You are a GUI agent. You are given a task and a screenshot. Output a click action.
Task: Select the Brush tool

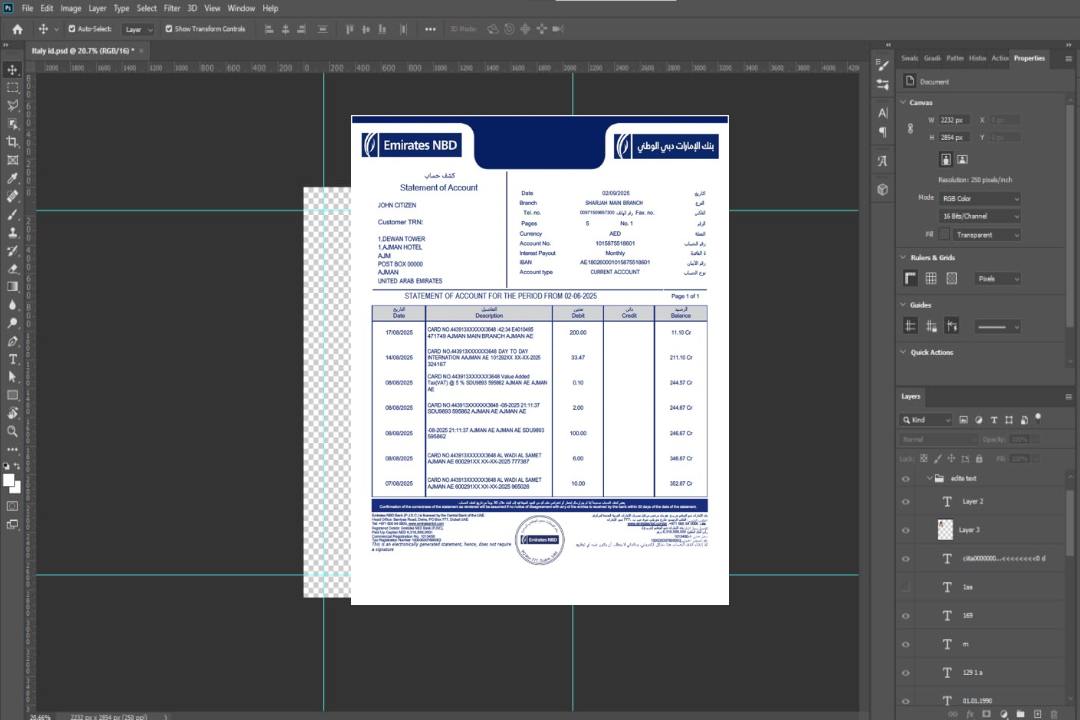click(12, 214)
